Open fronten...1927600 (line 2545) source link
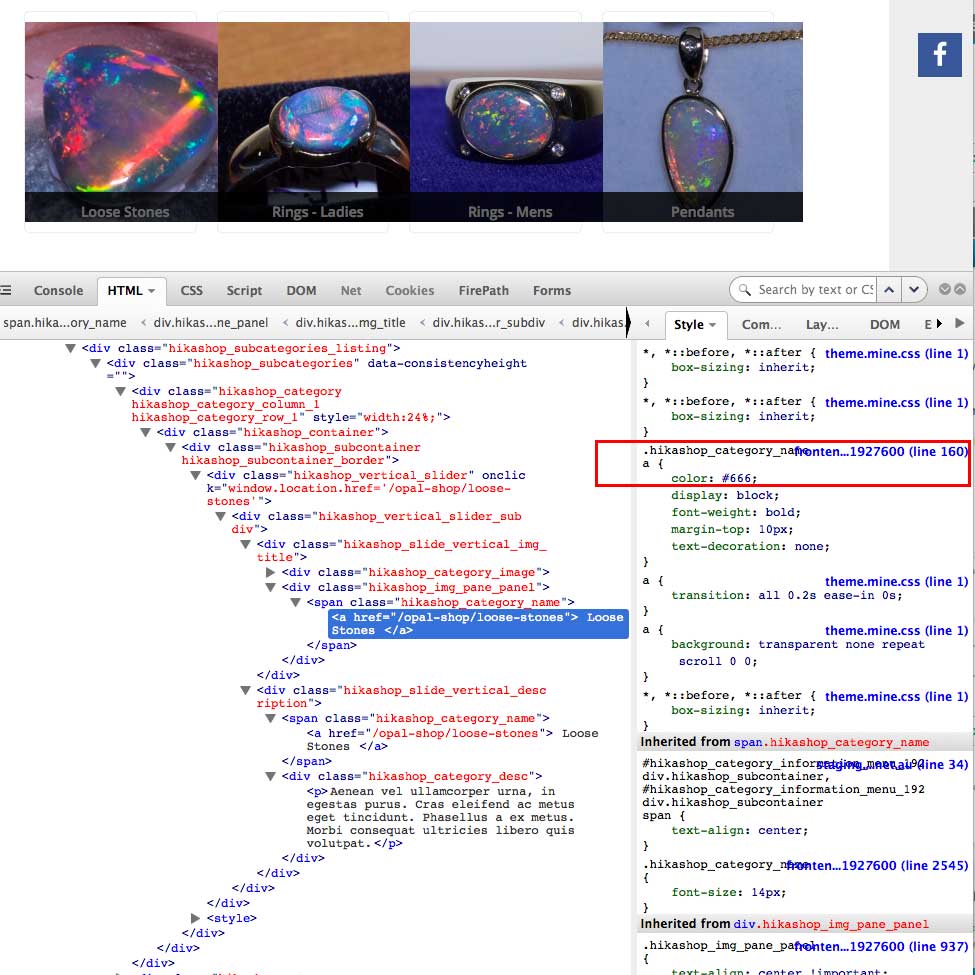975x975 pixels. click(x=877, y=866)
